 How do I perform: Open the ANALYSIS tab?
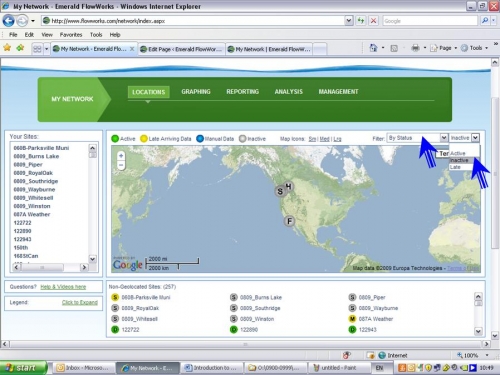(x=289, y=92)
